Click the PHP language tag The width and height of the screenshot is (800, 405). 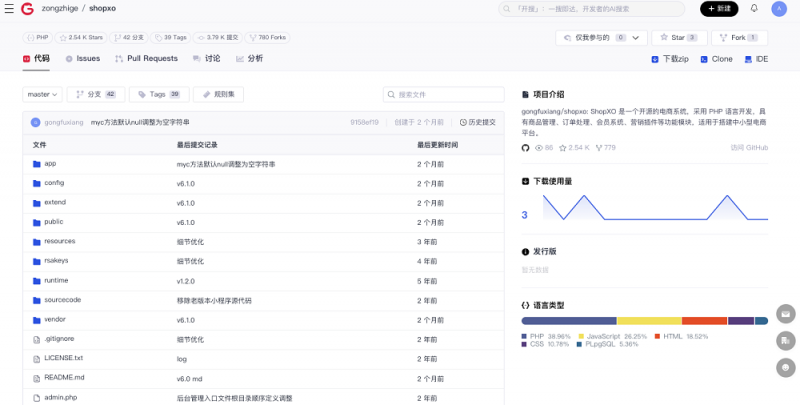pos(37,38)
